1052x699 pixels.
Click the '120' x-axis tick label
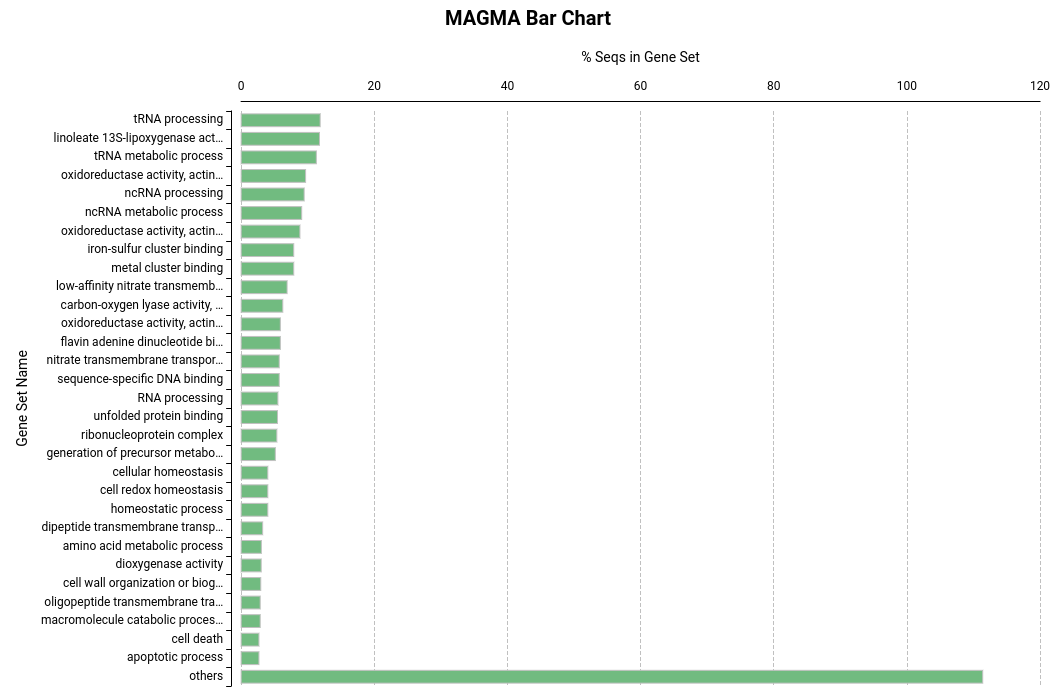tap(1040, 86)
